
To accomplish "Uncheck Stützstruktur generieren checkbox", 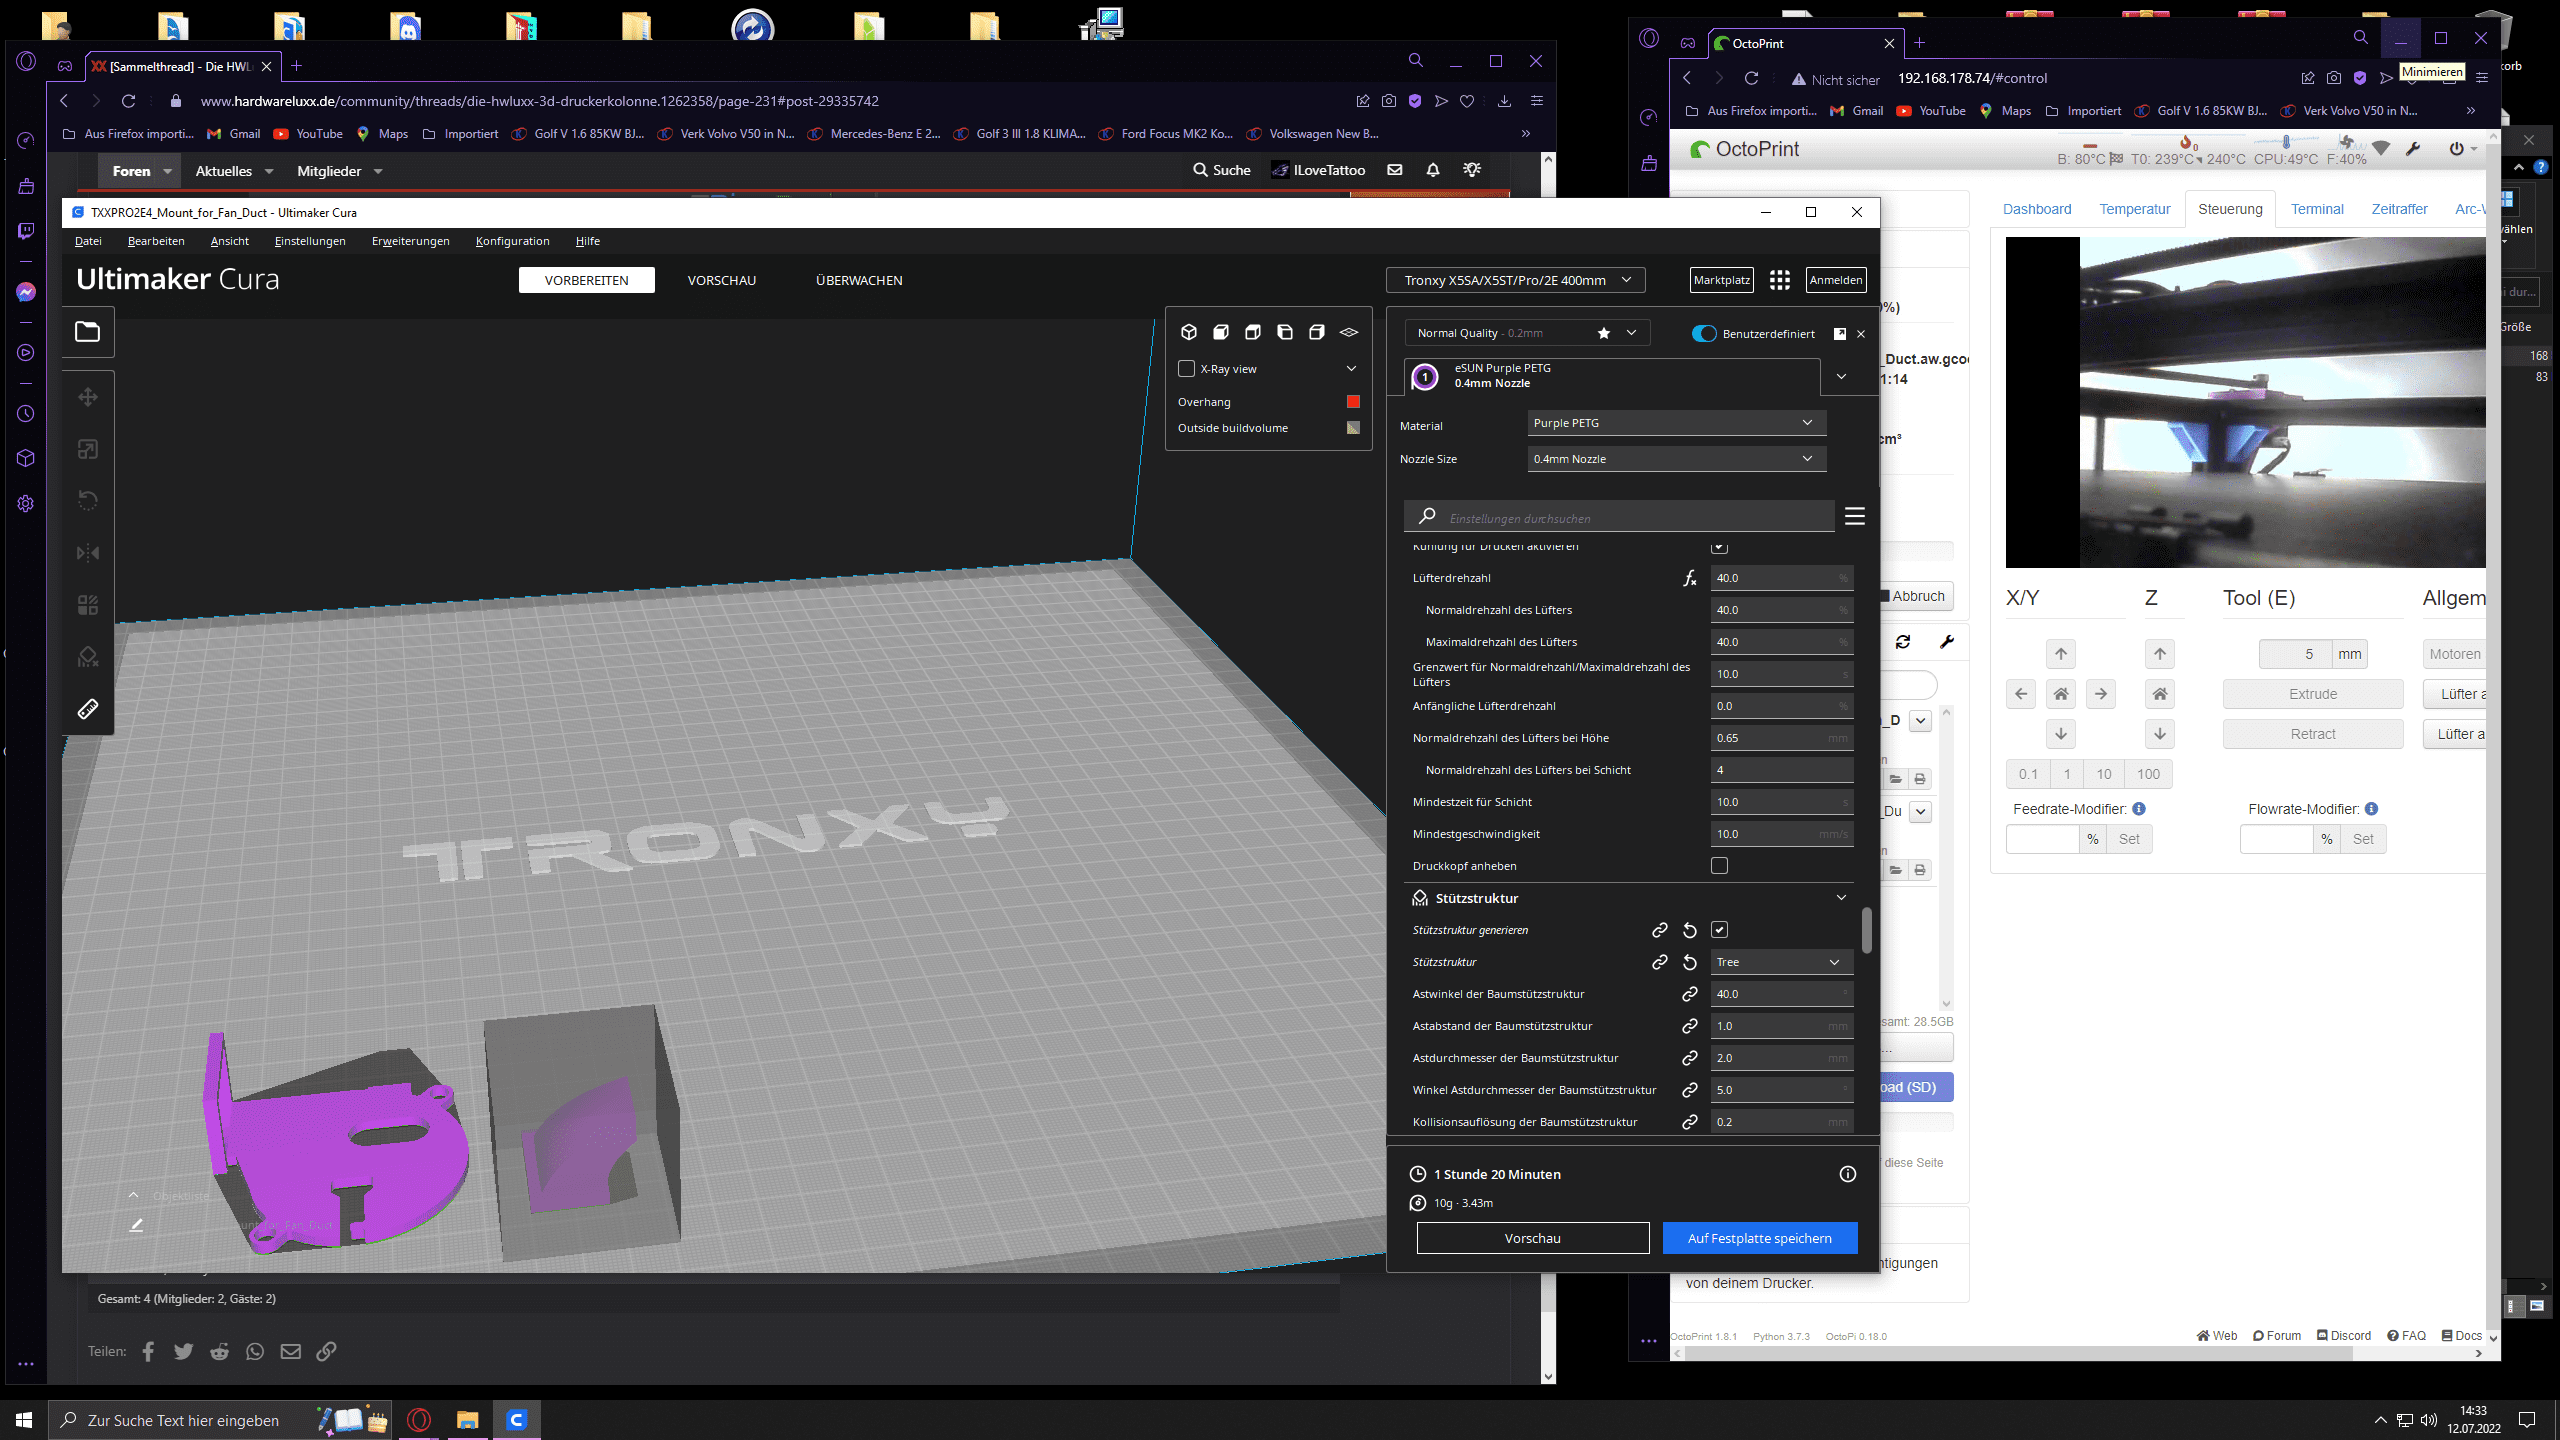I will 1720,930.
